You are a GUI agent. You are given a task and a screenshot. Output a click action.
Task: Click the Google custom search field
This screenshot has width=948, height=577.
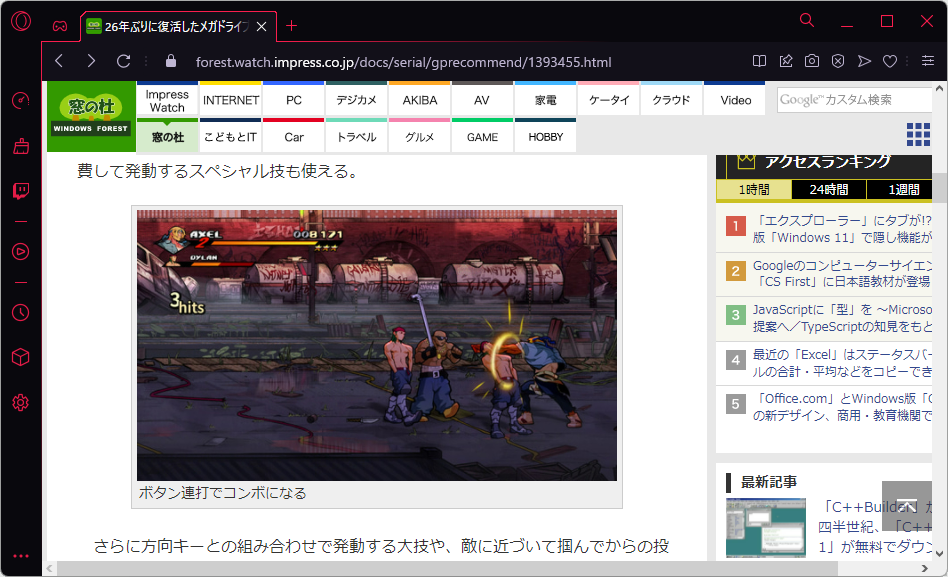click(x=853, y=99)
